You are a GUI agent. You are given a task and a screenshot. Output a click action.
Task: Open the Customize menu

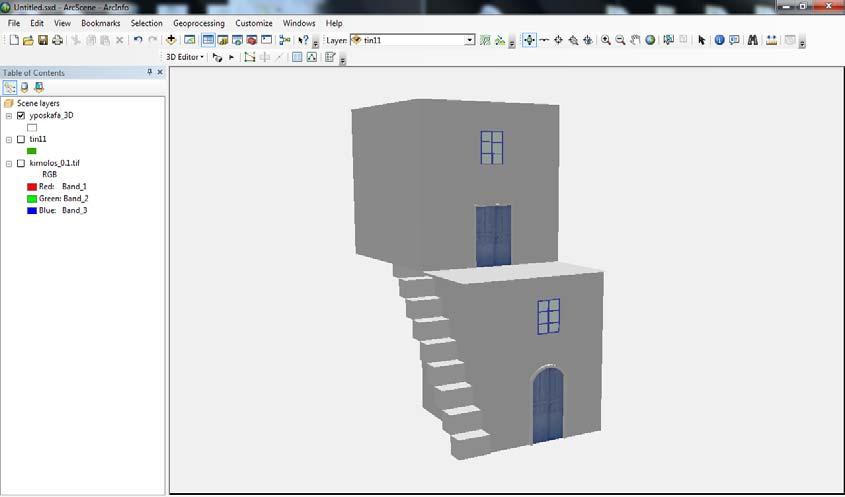[254, 23]
